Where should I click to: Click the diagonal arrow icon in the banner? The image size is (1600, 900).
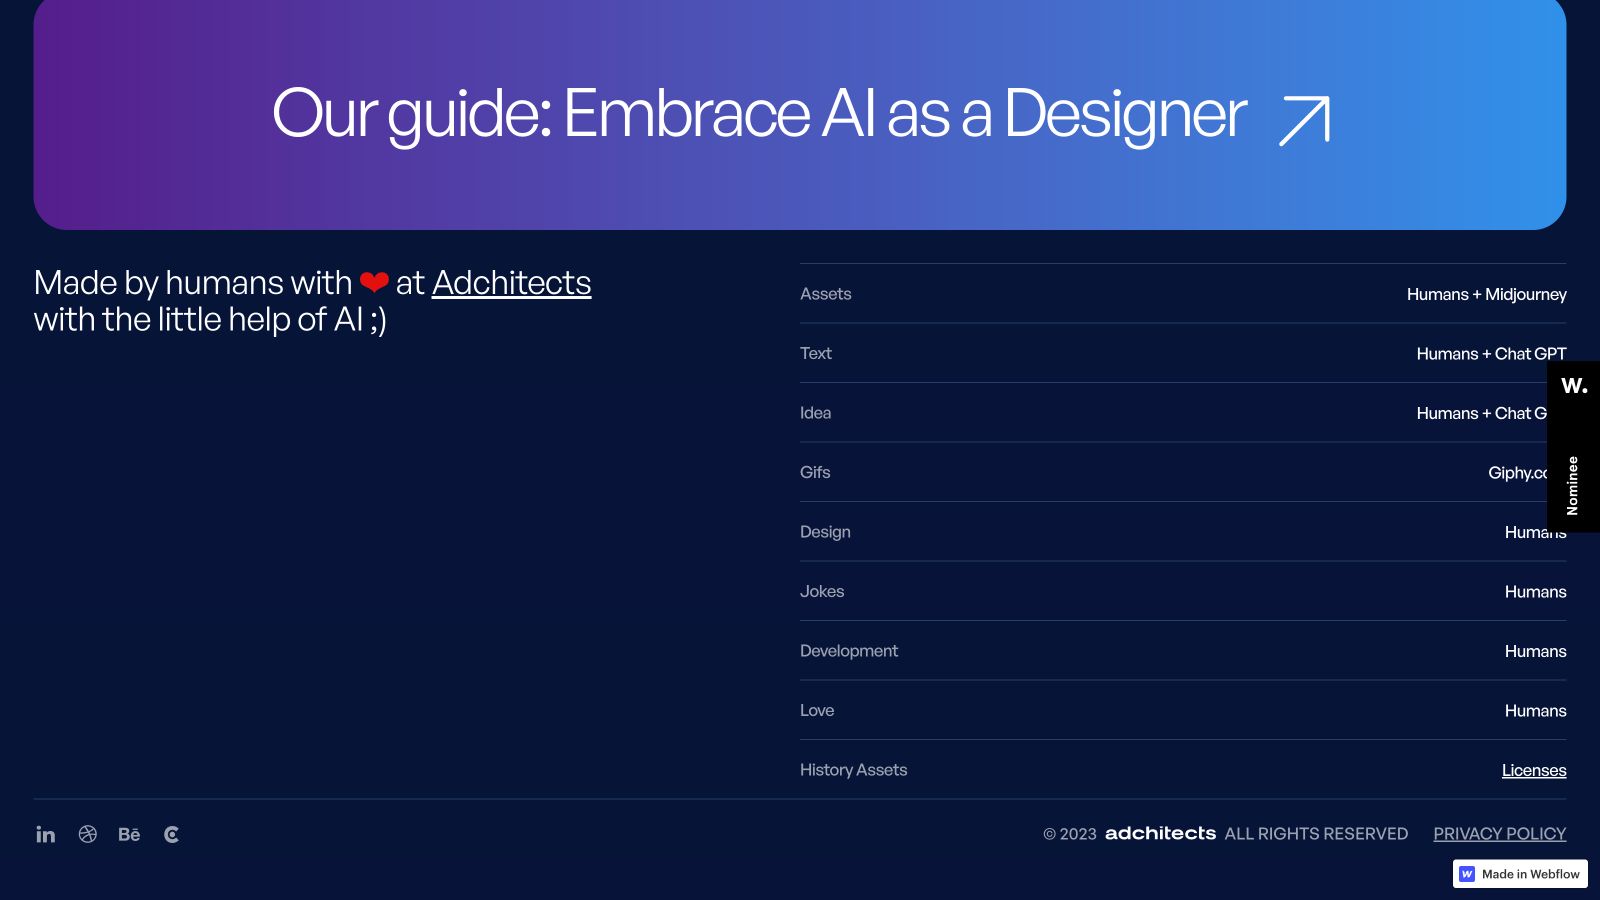tap(1305, 121)
